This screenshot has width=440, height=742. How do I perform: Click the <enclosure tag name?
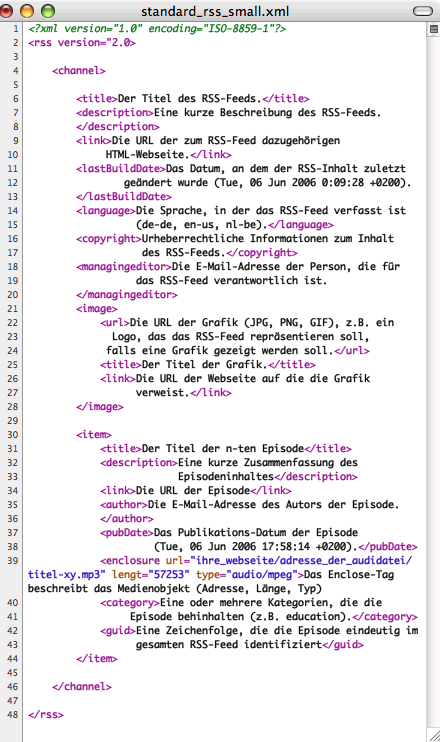pos(130,560)
